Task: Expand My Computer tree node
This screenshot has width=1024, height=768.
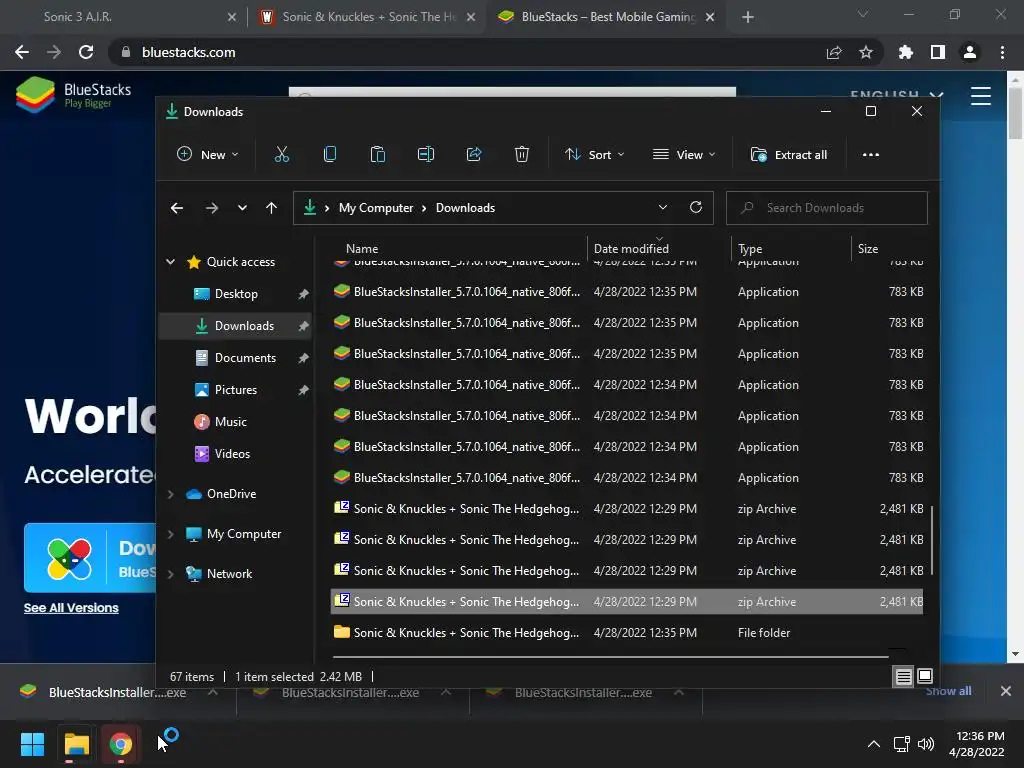Action: pyautogui.click(x=170, y=534)
